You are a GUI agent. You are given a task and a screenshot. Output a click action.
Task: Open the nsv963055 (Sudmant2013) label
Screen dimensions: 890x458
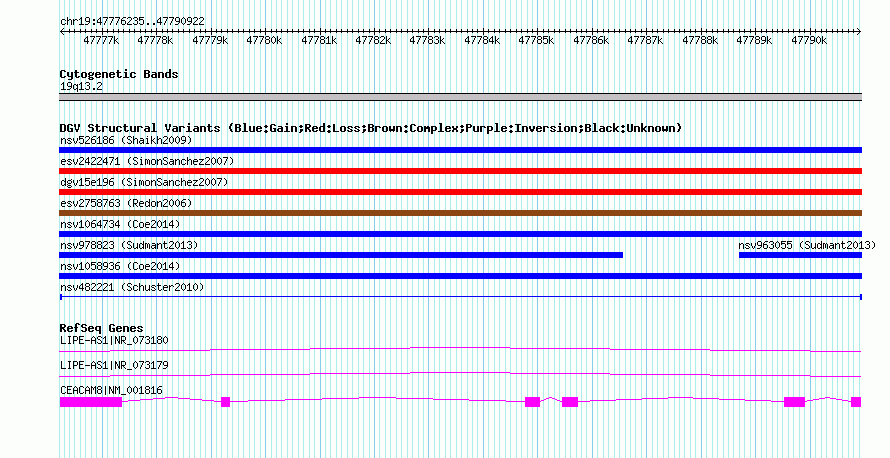click(807, 245)
